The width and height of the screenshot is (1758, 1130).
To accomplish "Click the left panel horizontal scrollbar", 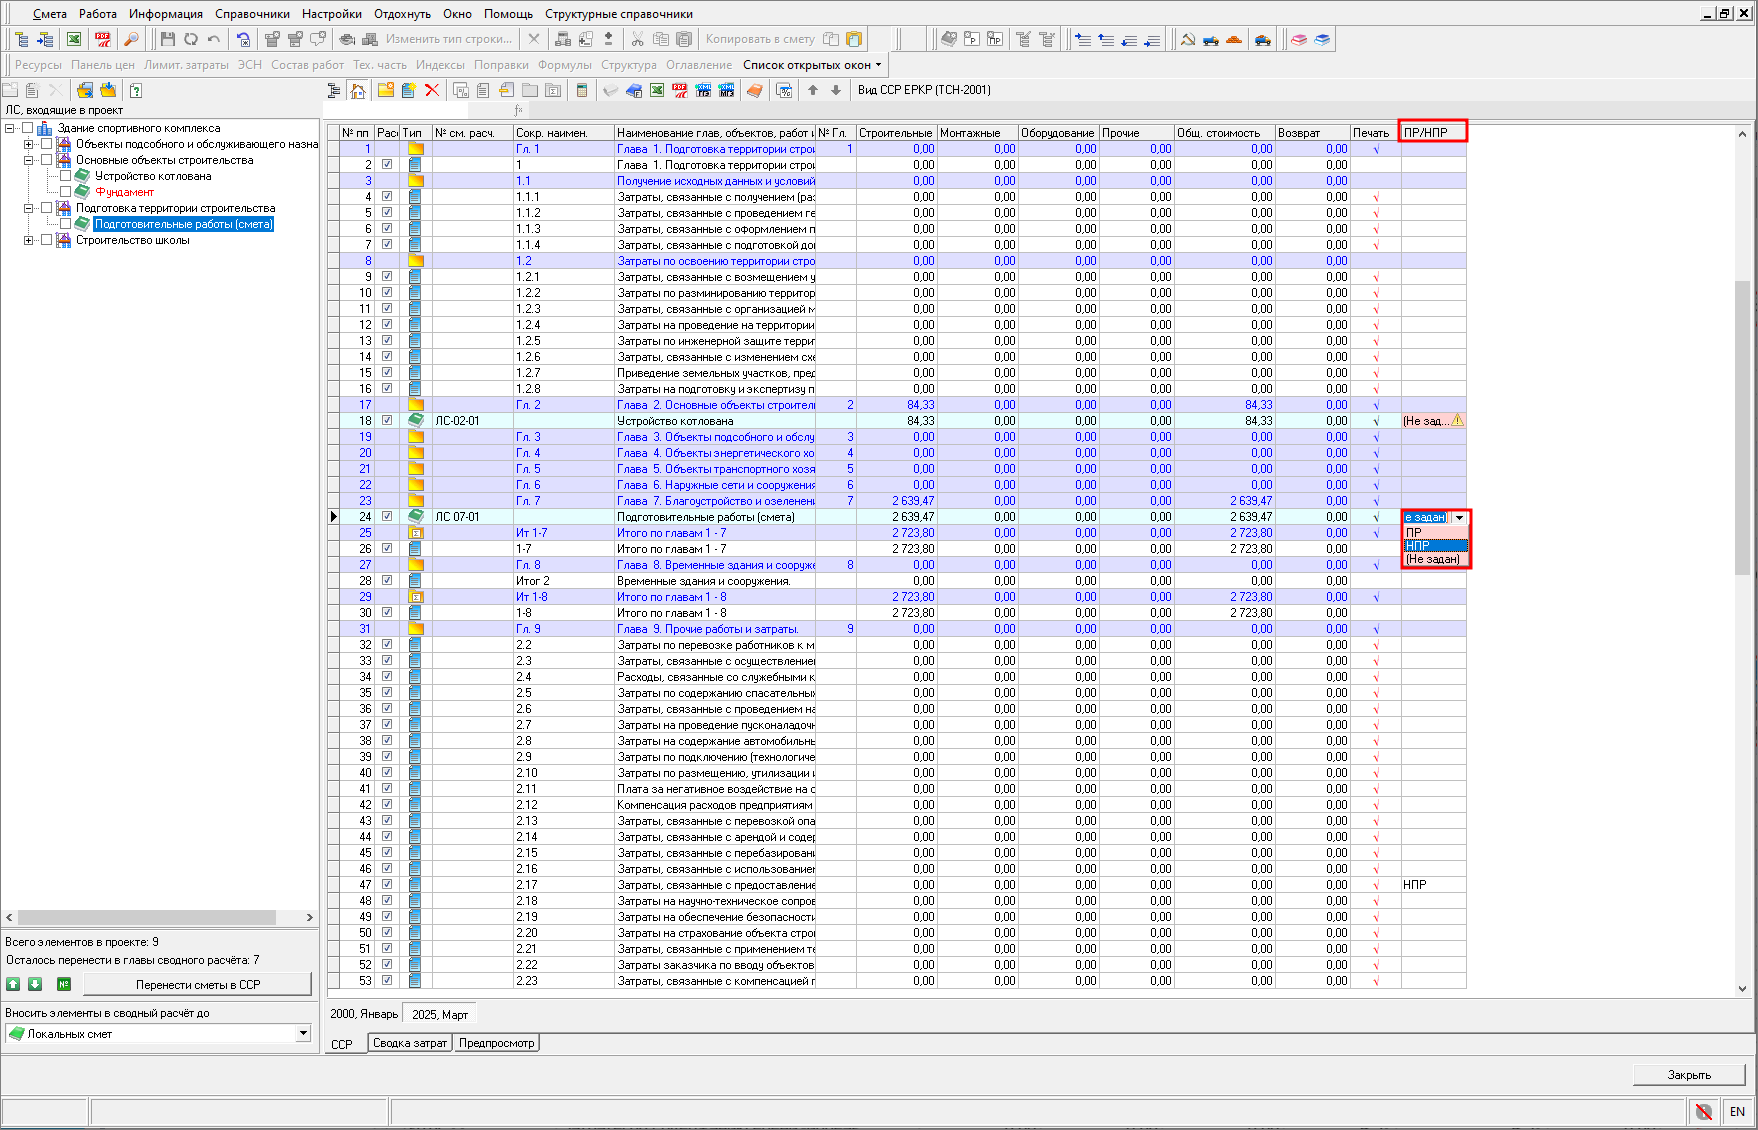I will (x=147, y=917).
